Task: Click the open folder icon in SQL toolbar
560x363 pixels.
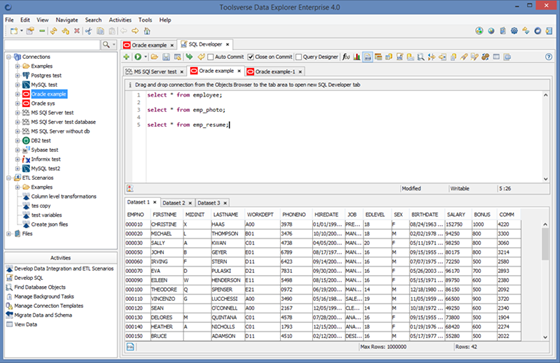Action: pos(154,57)
